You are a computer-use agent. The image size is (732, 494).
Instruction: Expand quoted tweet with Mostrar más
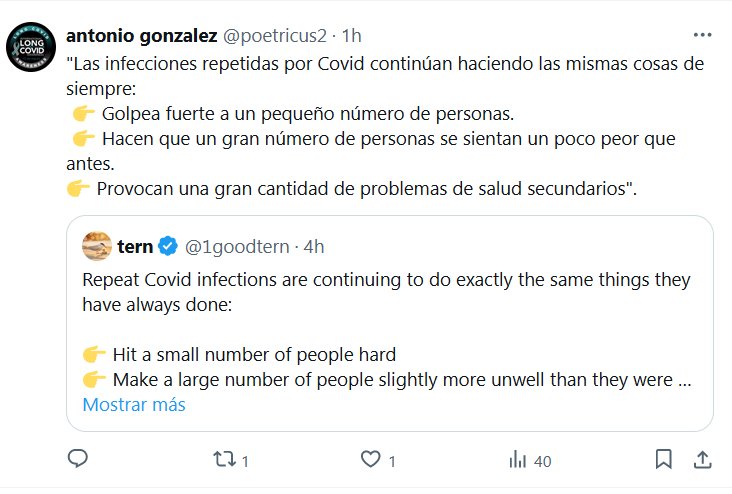click(134, 405)
